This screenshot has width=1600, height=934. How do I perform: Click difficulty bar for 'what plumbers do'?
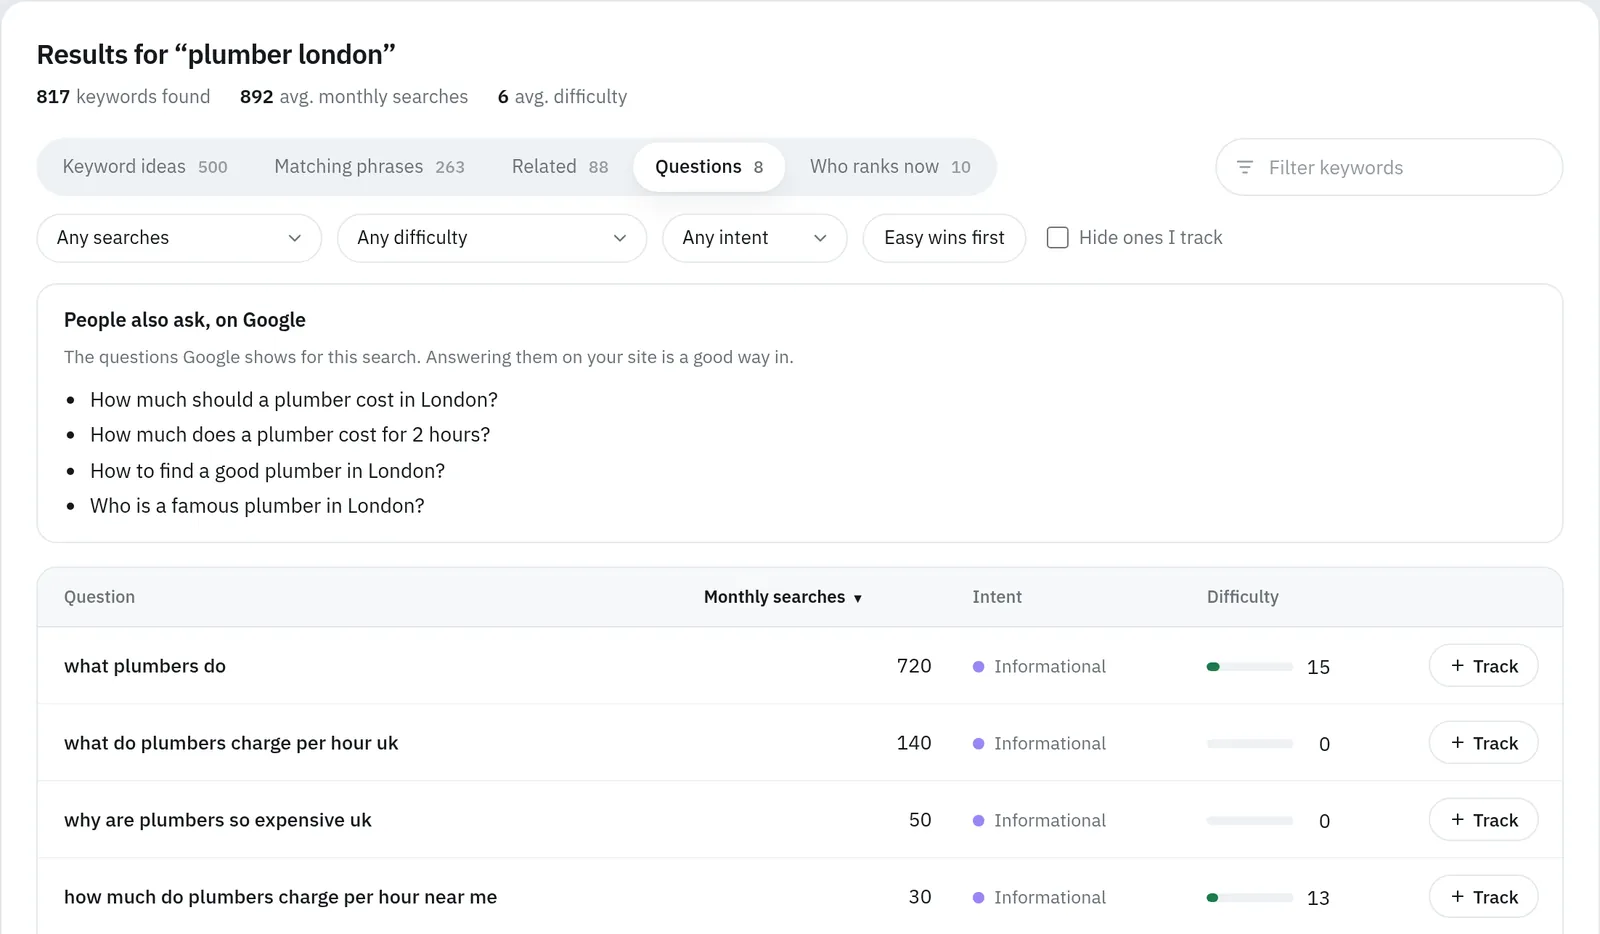[1250, 667]
